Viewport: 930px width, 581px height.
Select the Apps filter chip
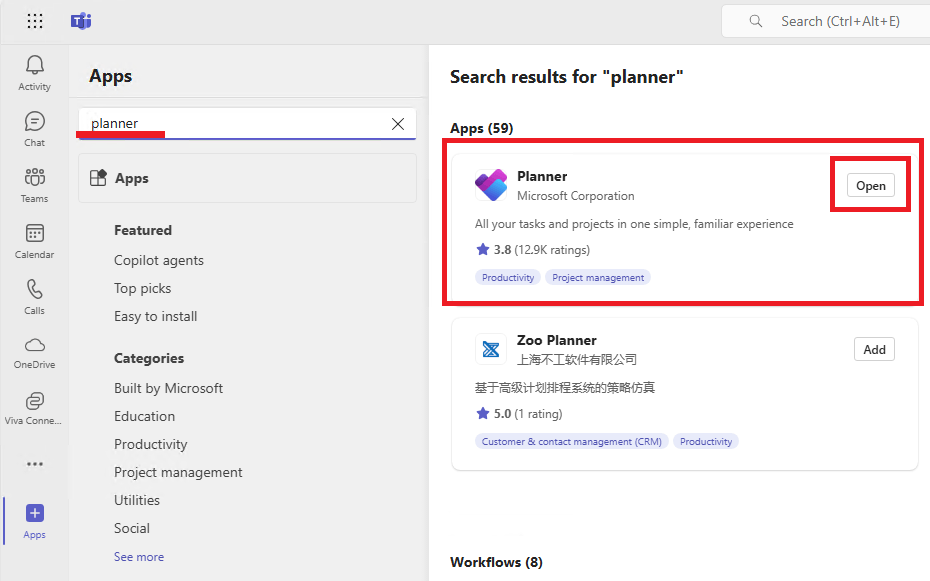[x=130, y=178]
